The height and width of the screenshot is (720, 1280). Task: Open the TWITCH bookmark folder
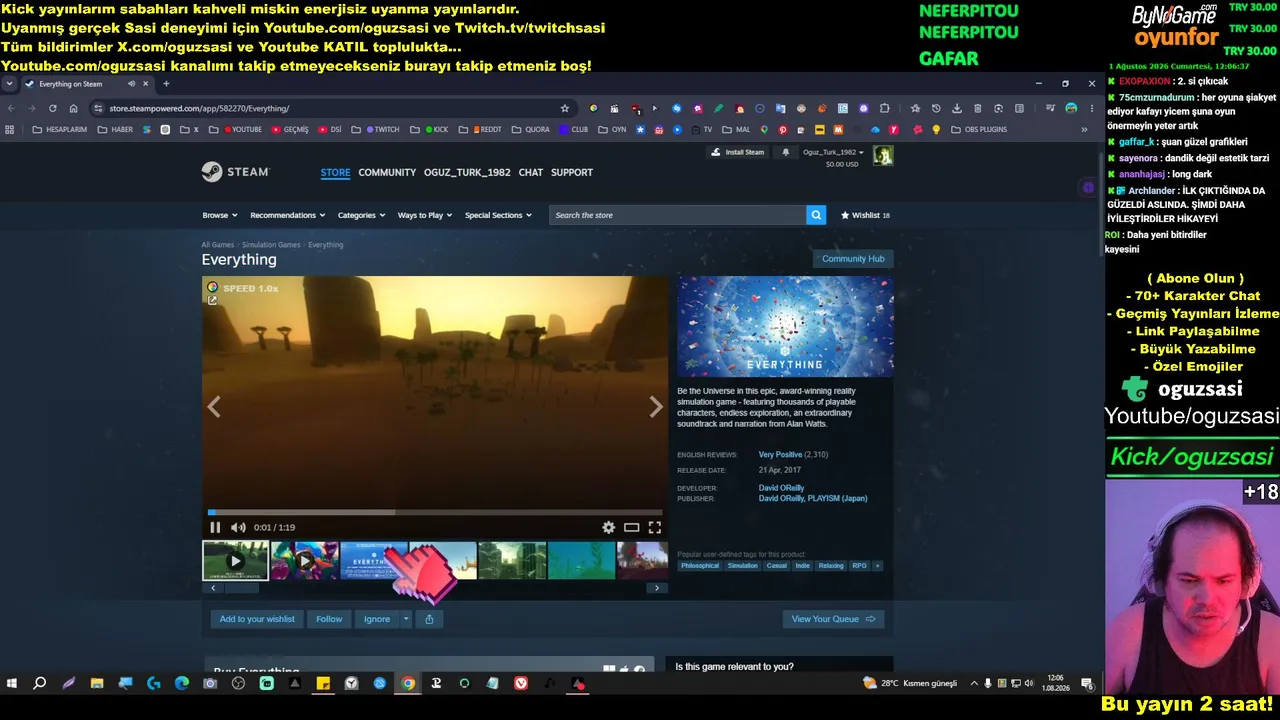(383, 129)
